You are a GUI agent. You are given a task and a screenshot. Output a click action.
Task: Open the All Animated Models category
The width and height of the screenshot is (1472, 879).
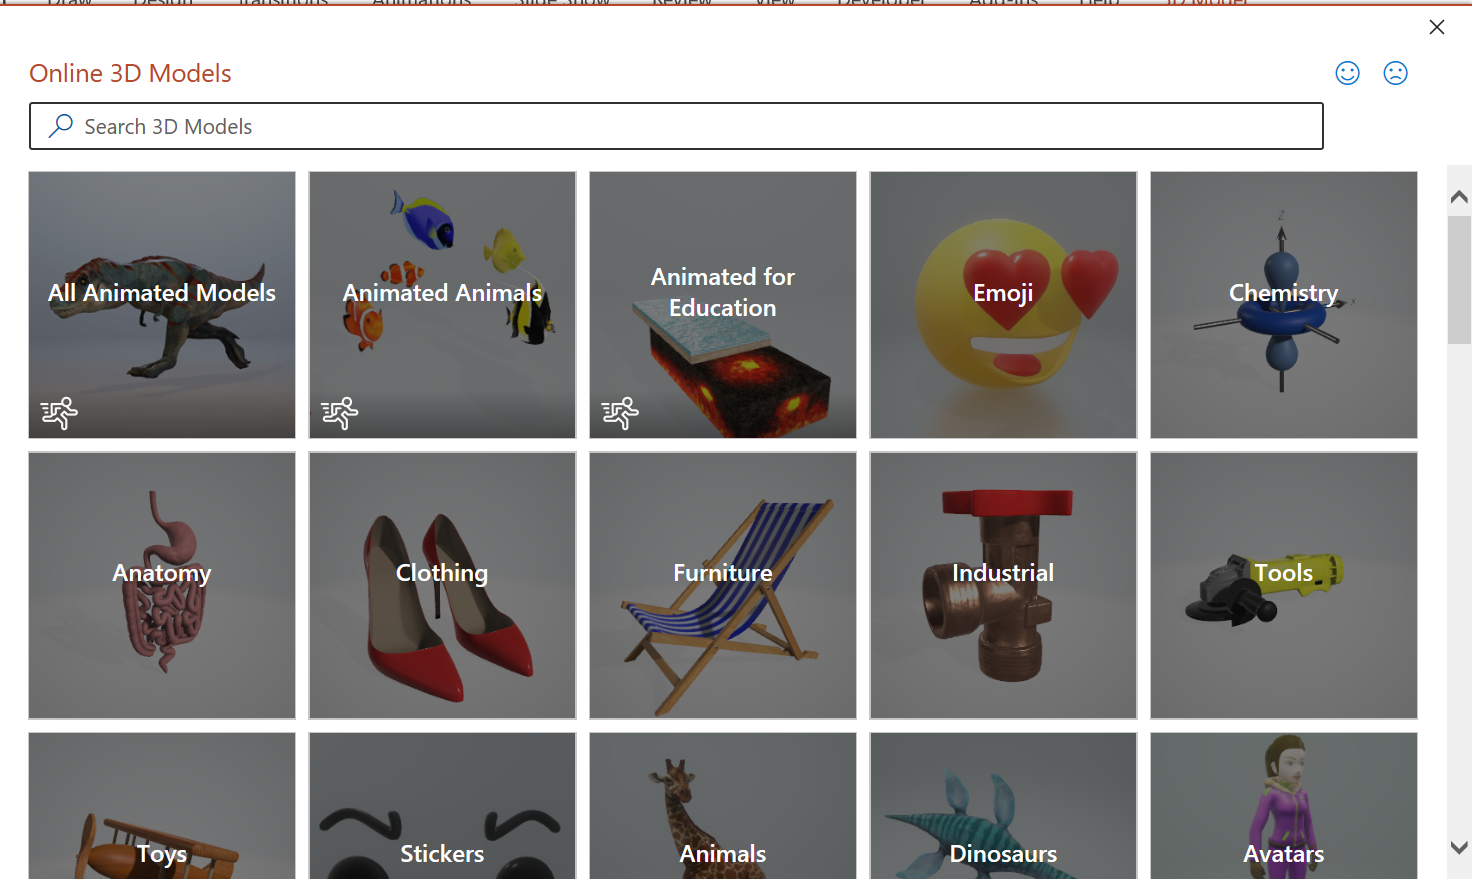(x=162, y=305)
